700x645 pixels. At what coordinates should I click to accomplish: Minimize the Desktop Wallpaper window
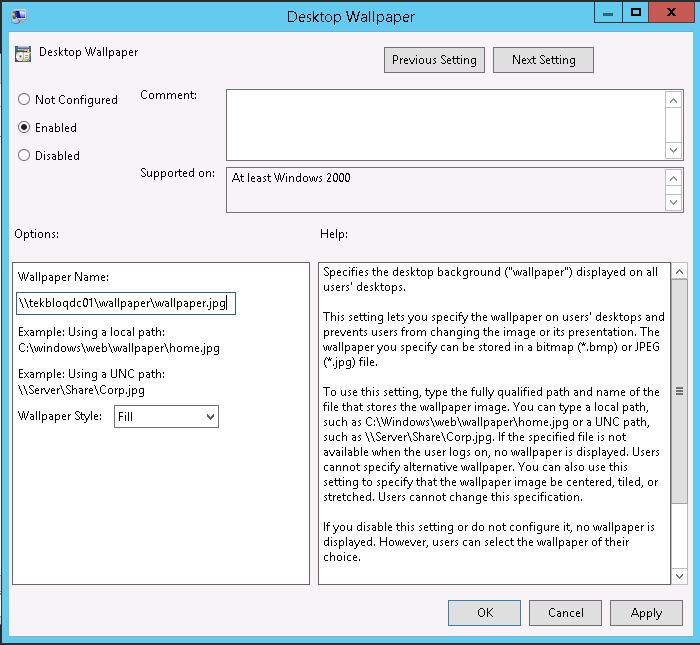coord(608,13)
